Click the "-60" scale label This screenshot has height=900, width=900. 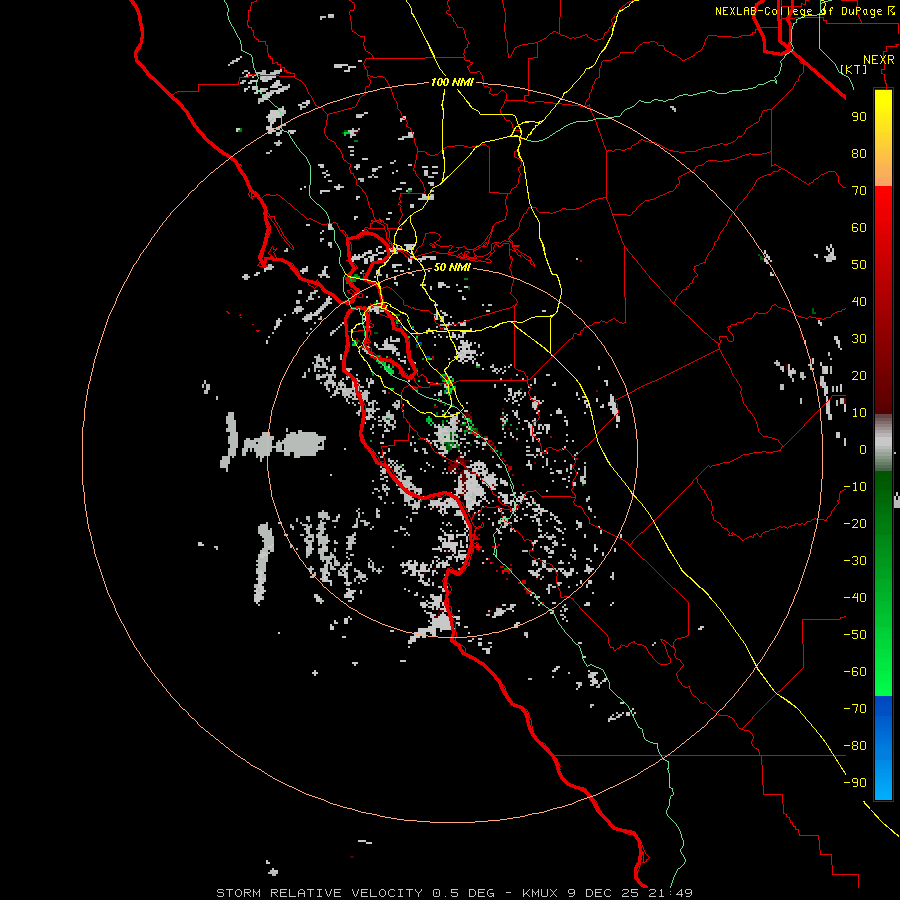[855, 672]
